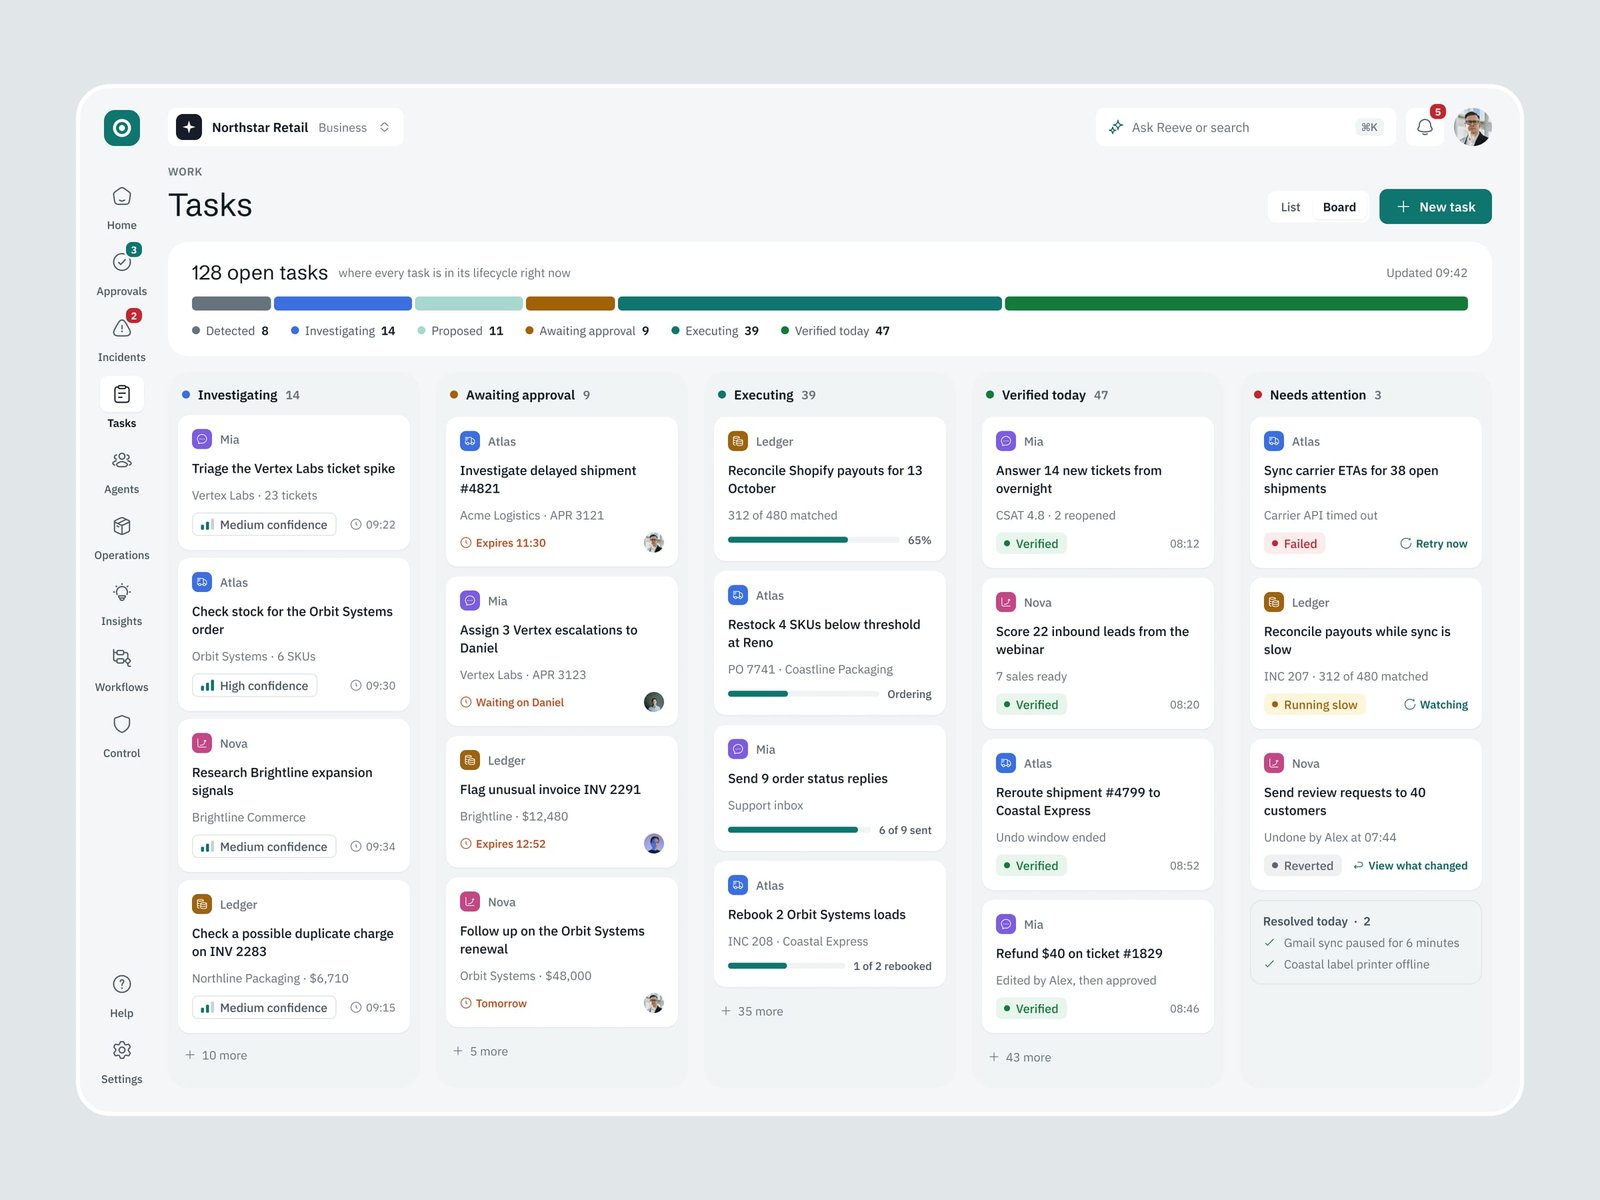The height and width of the screenshot is (1200, 1600).
Task: Click the Ledger agent icon on Reconcile Shopify payouts
Action: click(738, 441)
